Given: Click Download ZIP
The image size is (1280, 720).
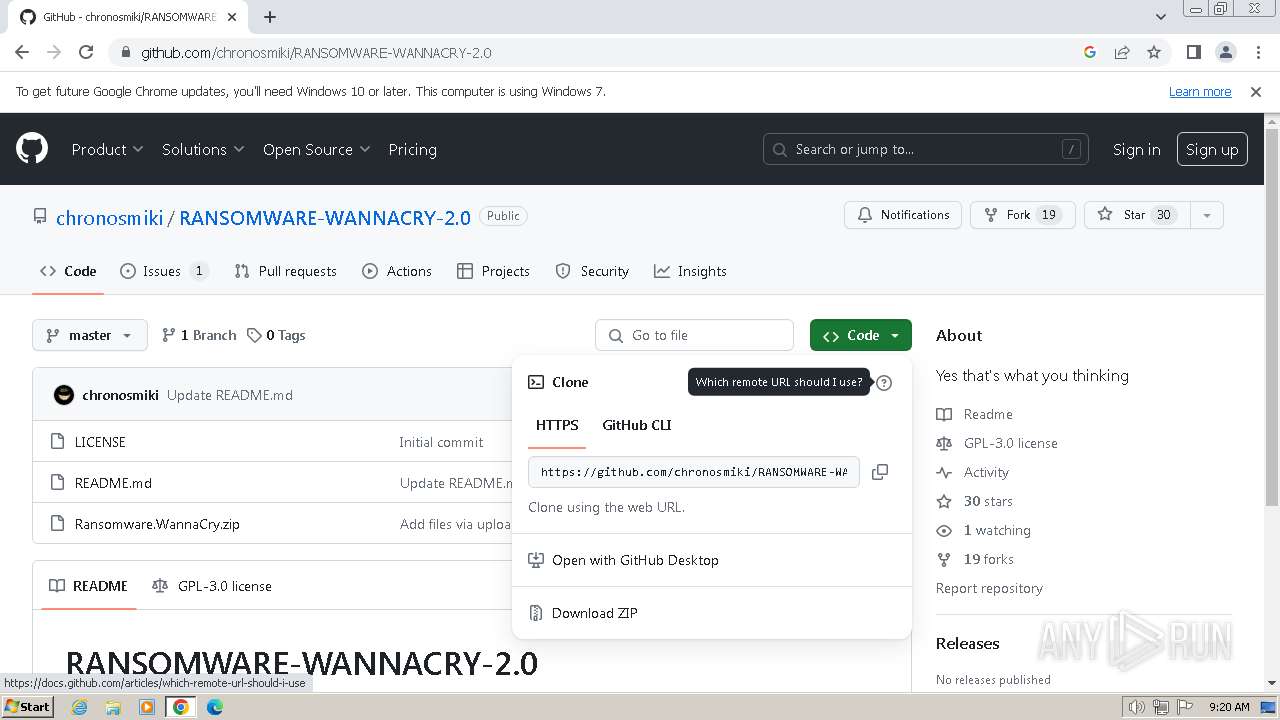Looking at the screenshot, I should 712,613.
